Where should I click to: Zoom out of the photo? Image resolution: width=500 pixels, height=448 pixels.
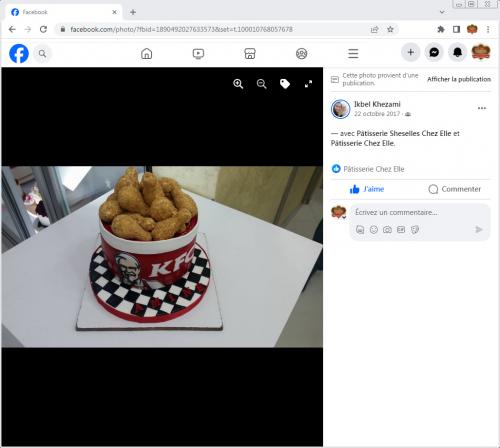[x=262, y=84]
